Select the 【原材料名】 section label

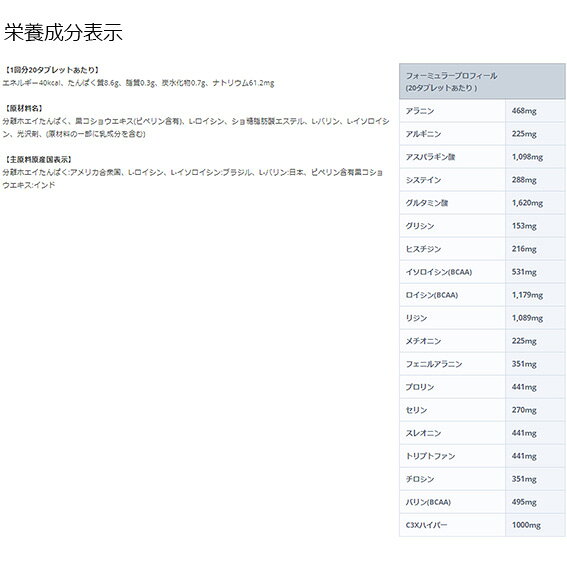[23, 108]
